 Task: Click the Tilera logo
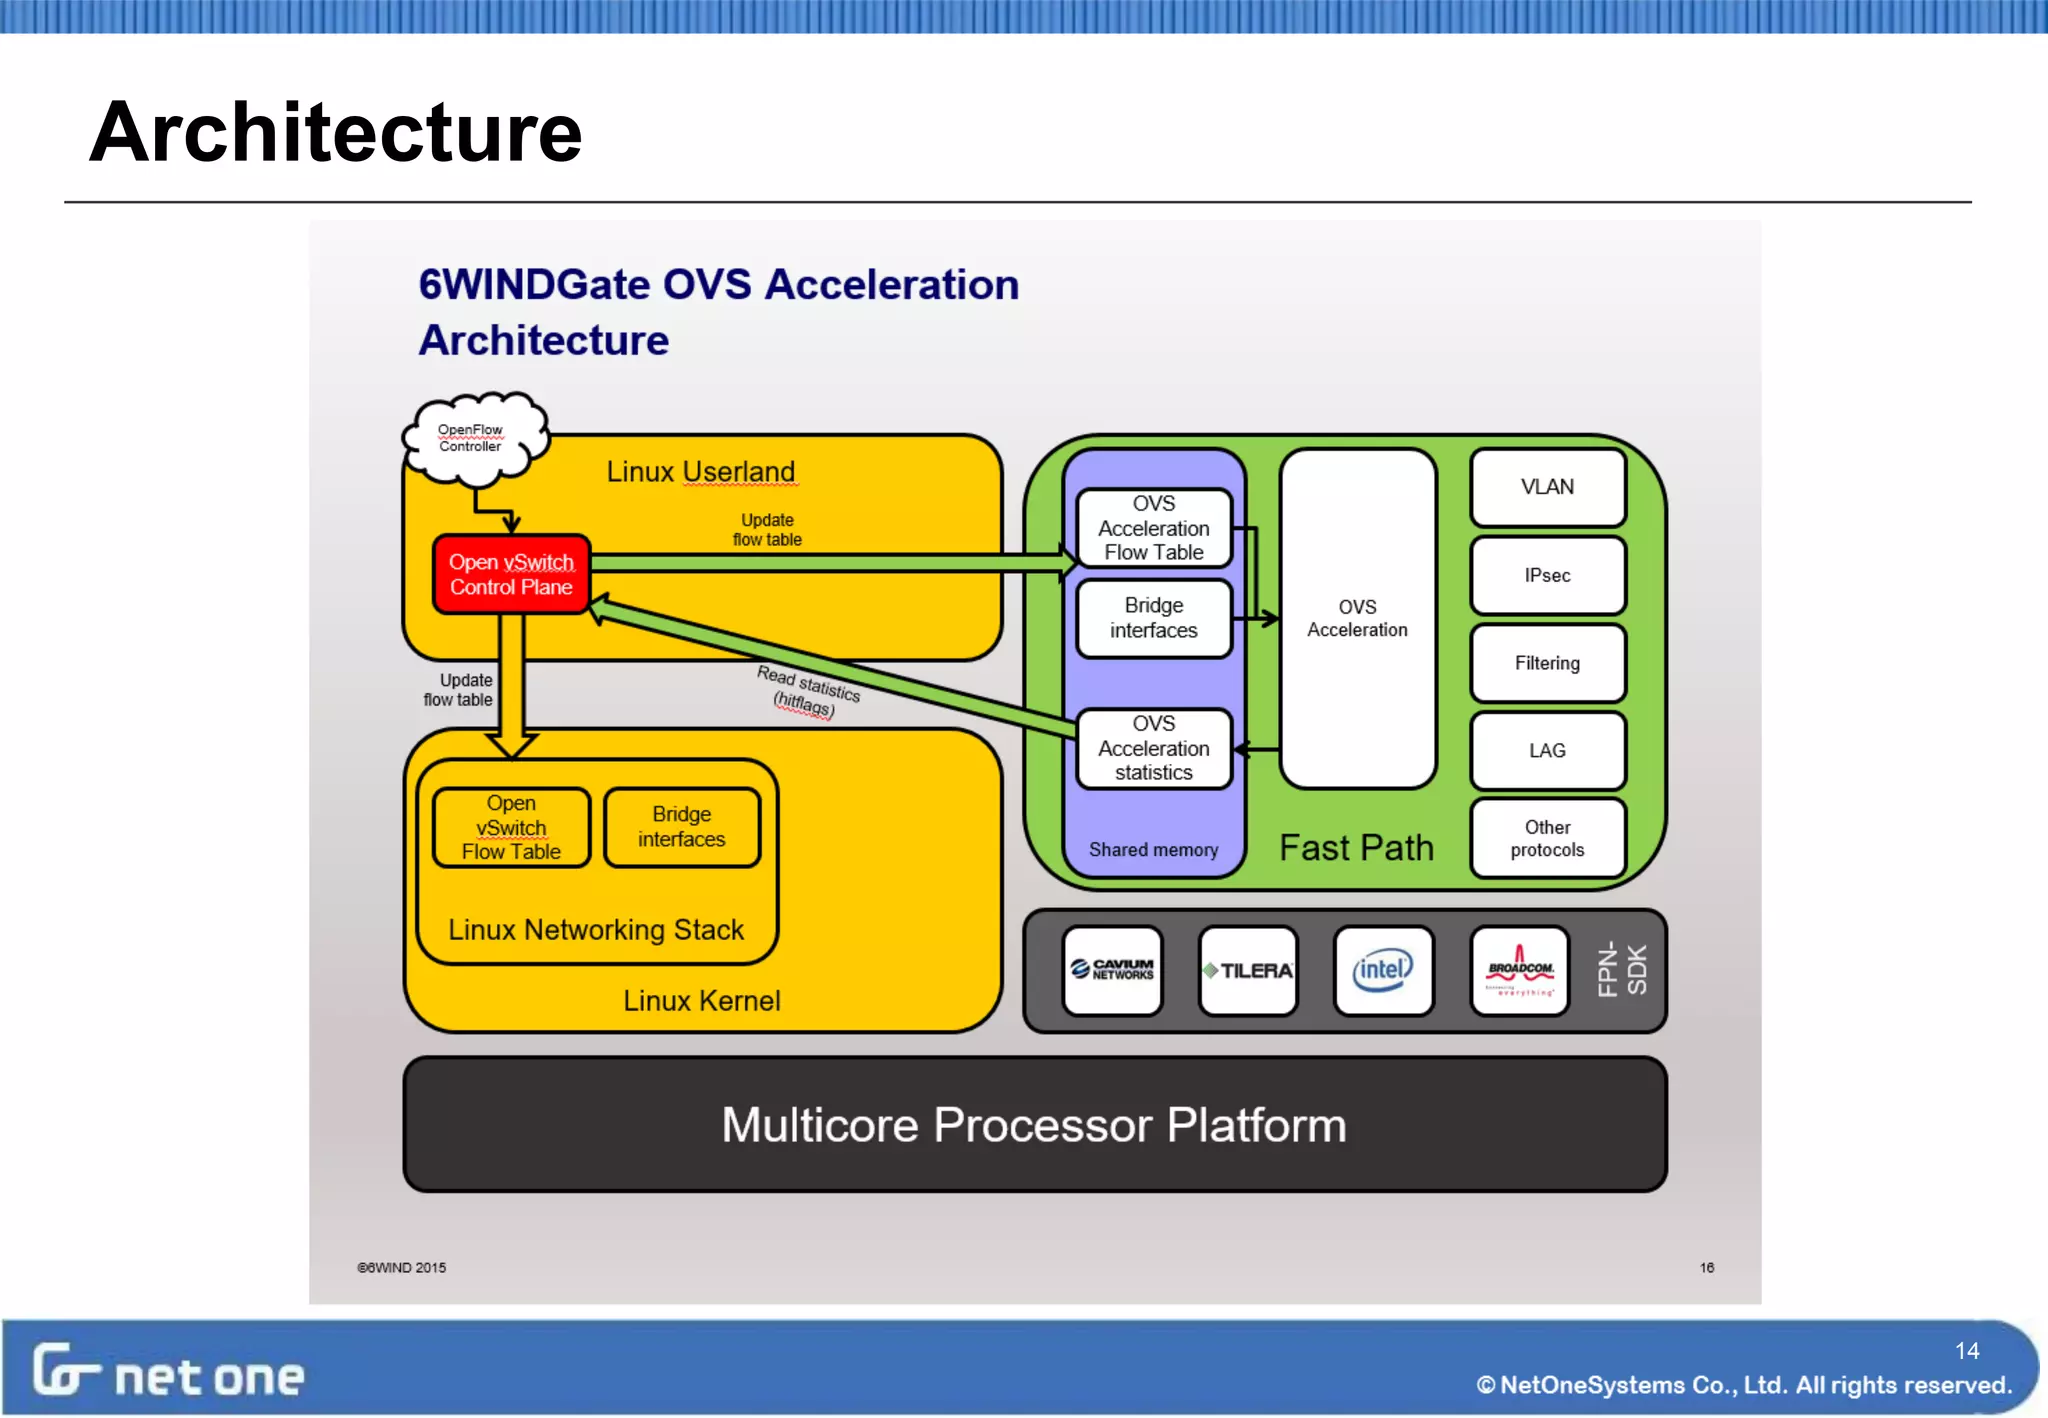coord(1248,970)
